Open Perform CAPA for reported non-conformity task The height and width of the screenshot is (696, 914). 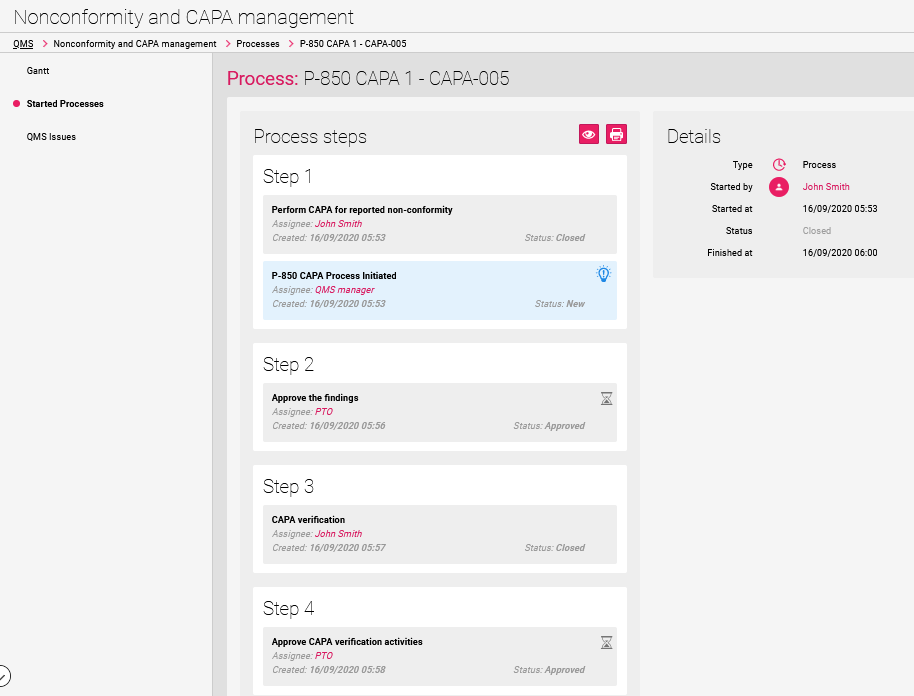[x=362, y=210]
